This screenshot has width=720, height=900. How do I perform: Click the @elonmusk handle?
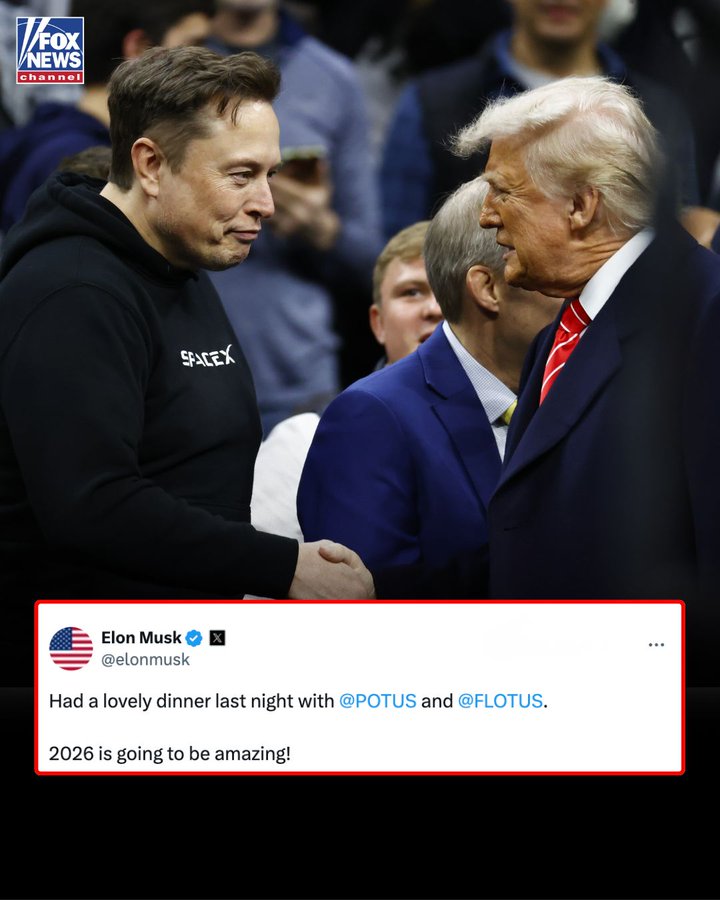click(x=145, y=660)
